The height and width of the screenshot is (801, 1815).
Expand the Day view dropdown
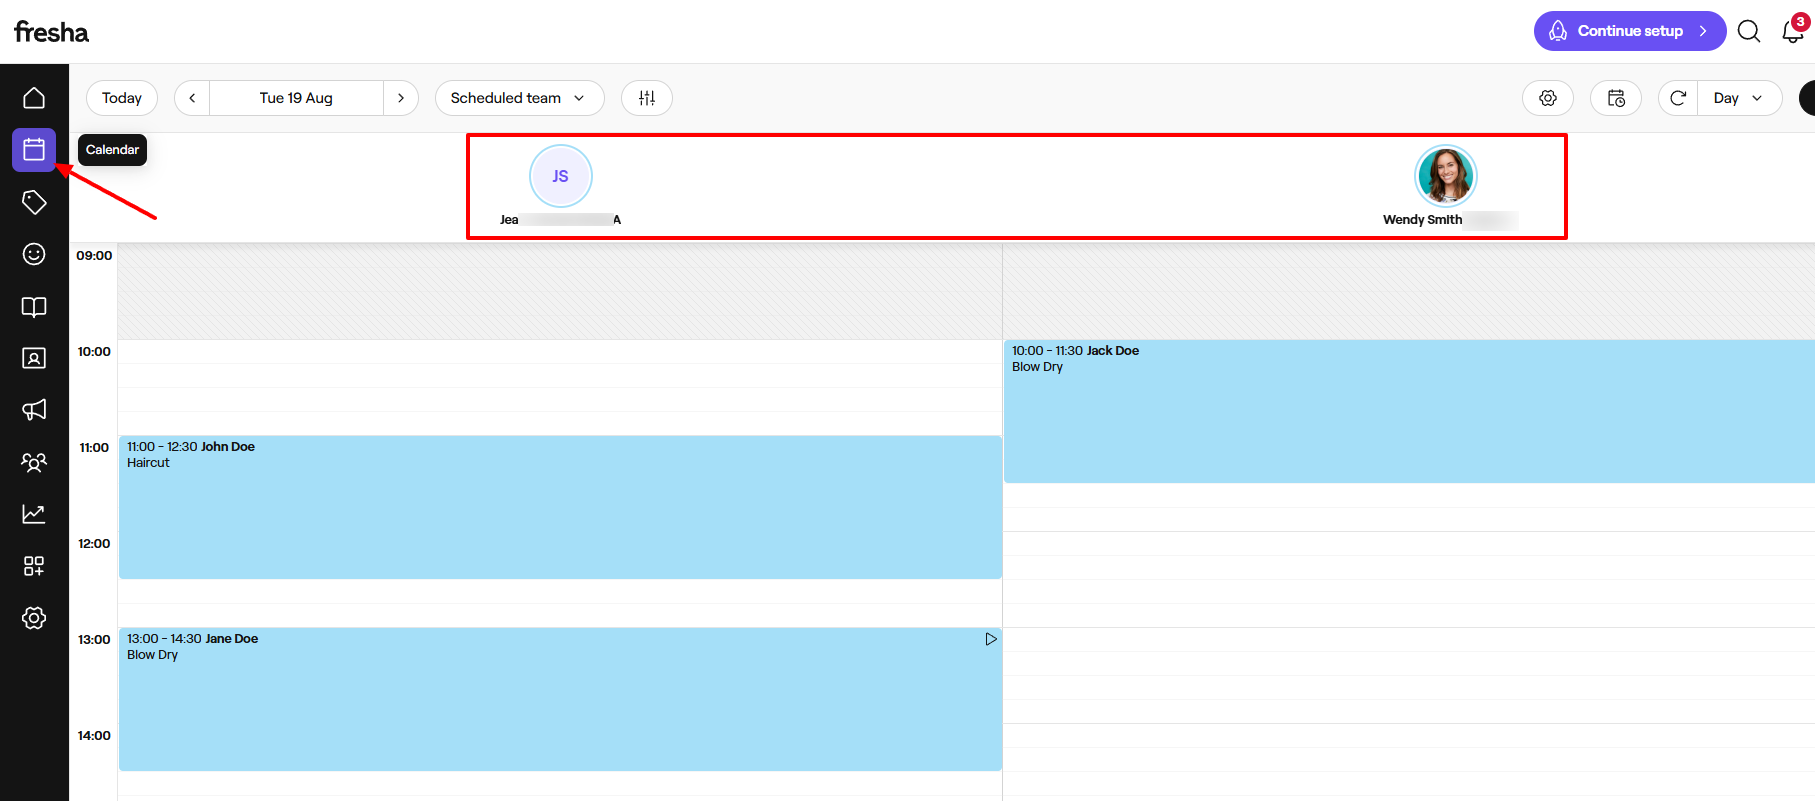1739,98
